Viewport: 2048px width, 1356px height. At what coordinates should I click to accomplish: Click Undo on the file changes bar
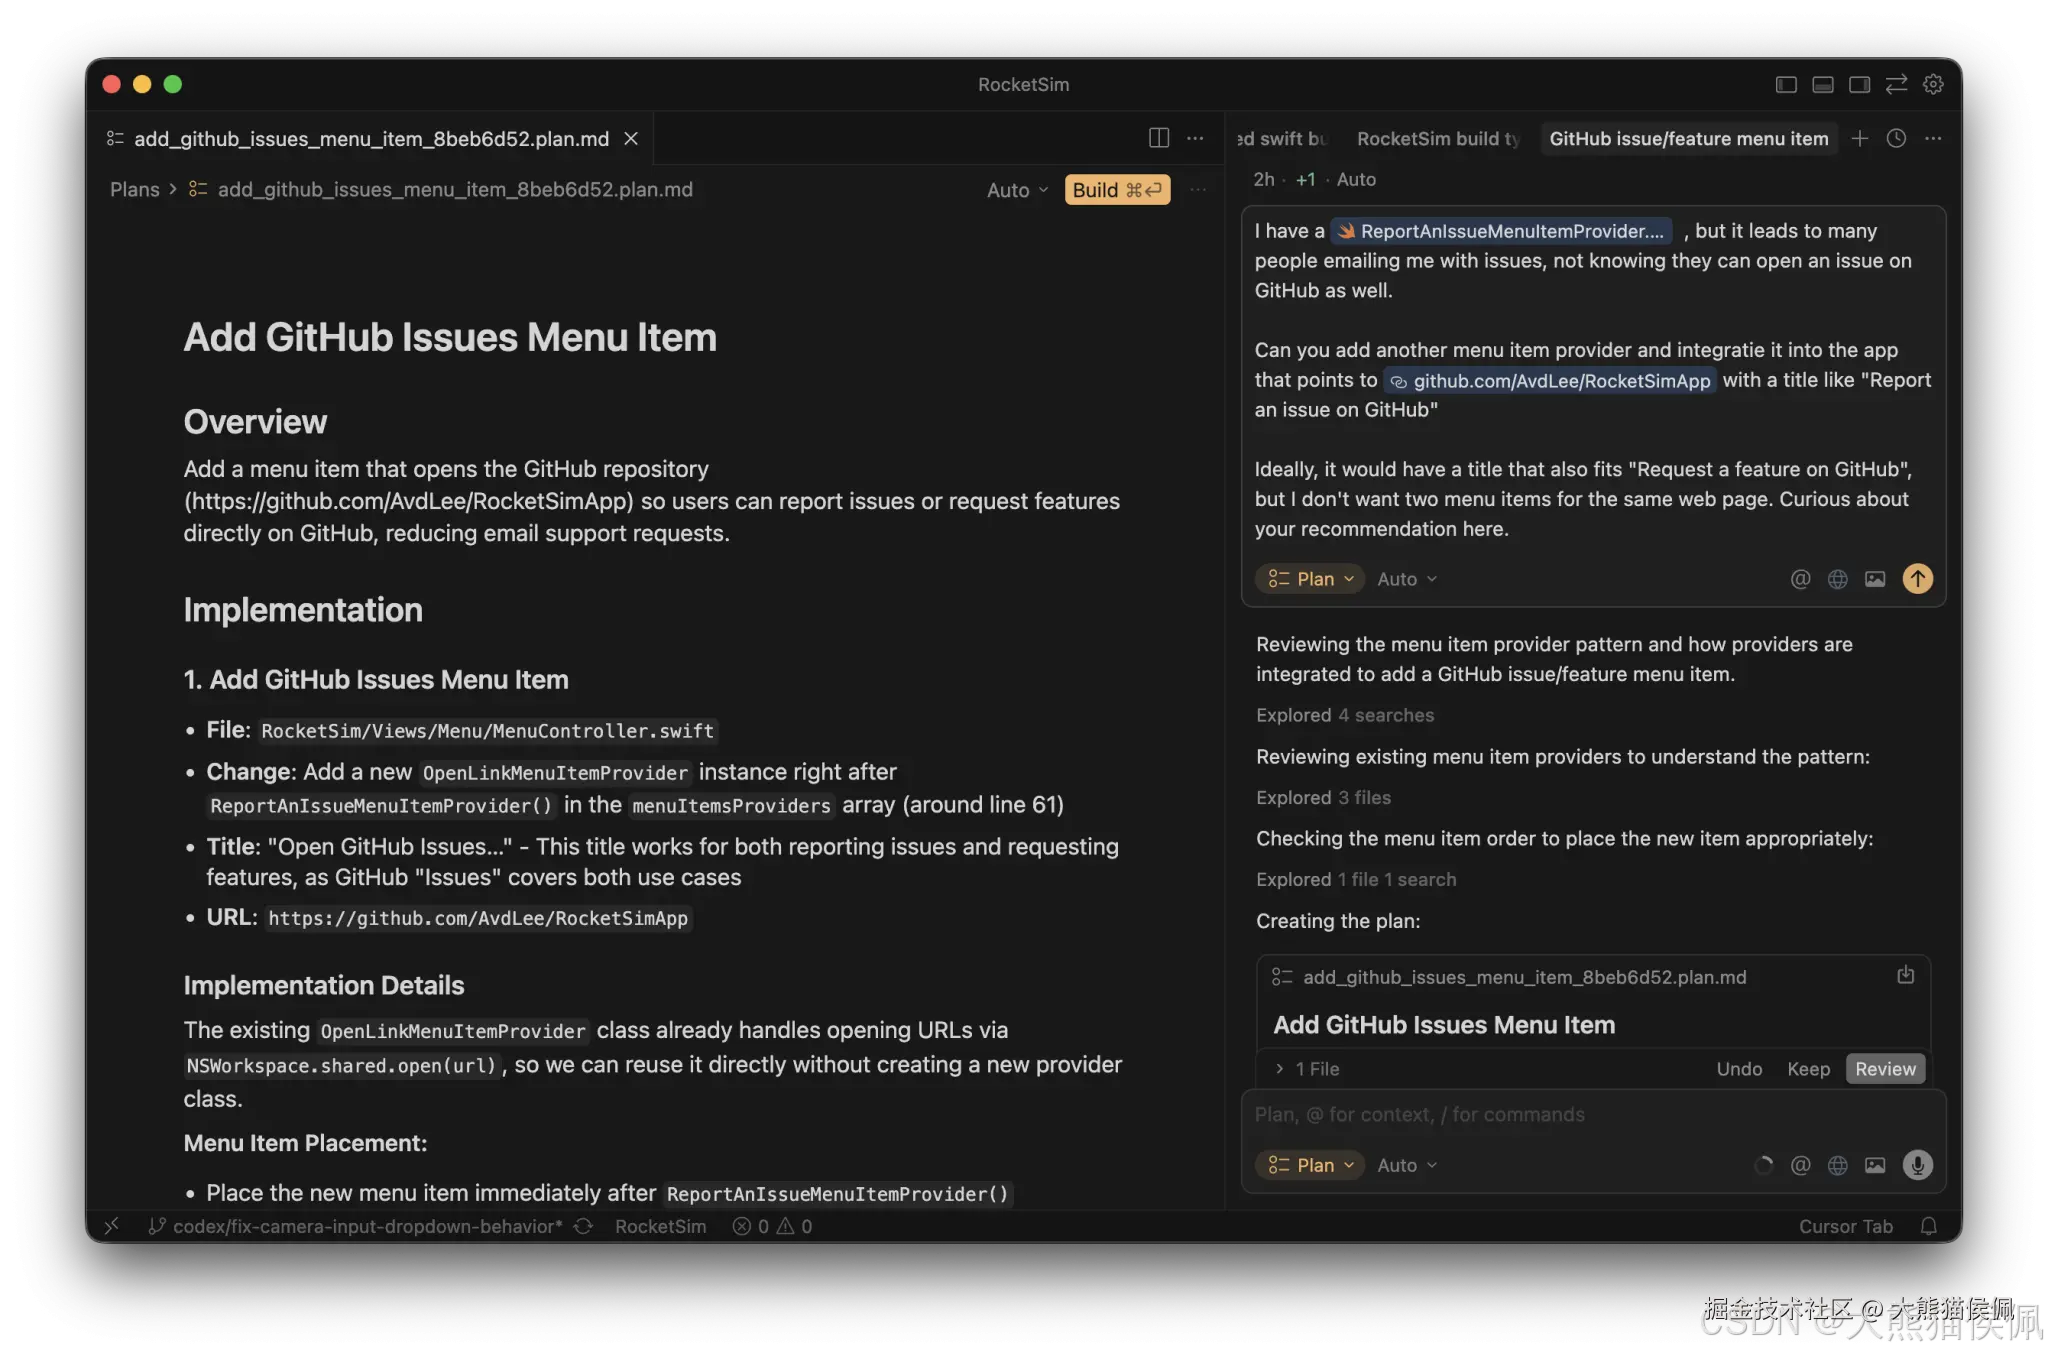1739,1069
